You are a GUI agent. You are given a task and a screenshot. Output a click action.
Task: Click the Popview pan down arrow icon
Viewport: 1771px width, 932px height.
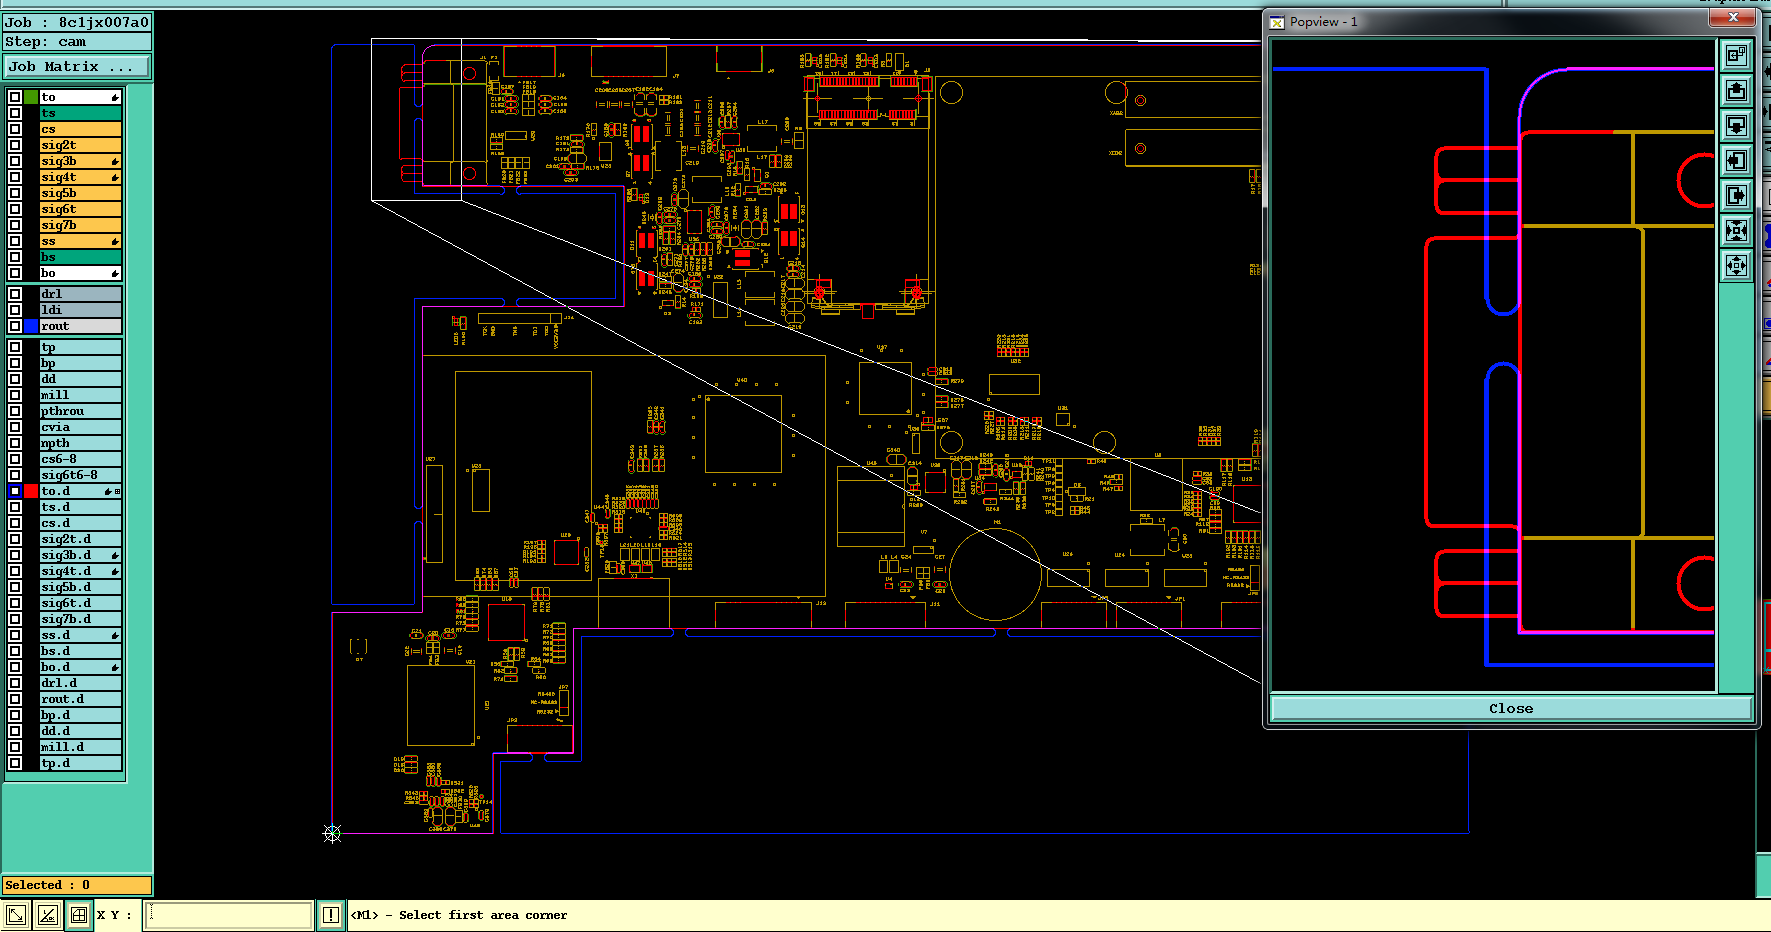coord(1736,125)
